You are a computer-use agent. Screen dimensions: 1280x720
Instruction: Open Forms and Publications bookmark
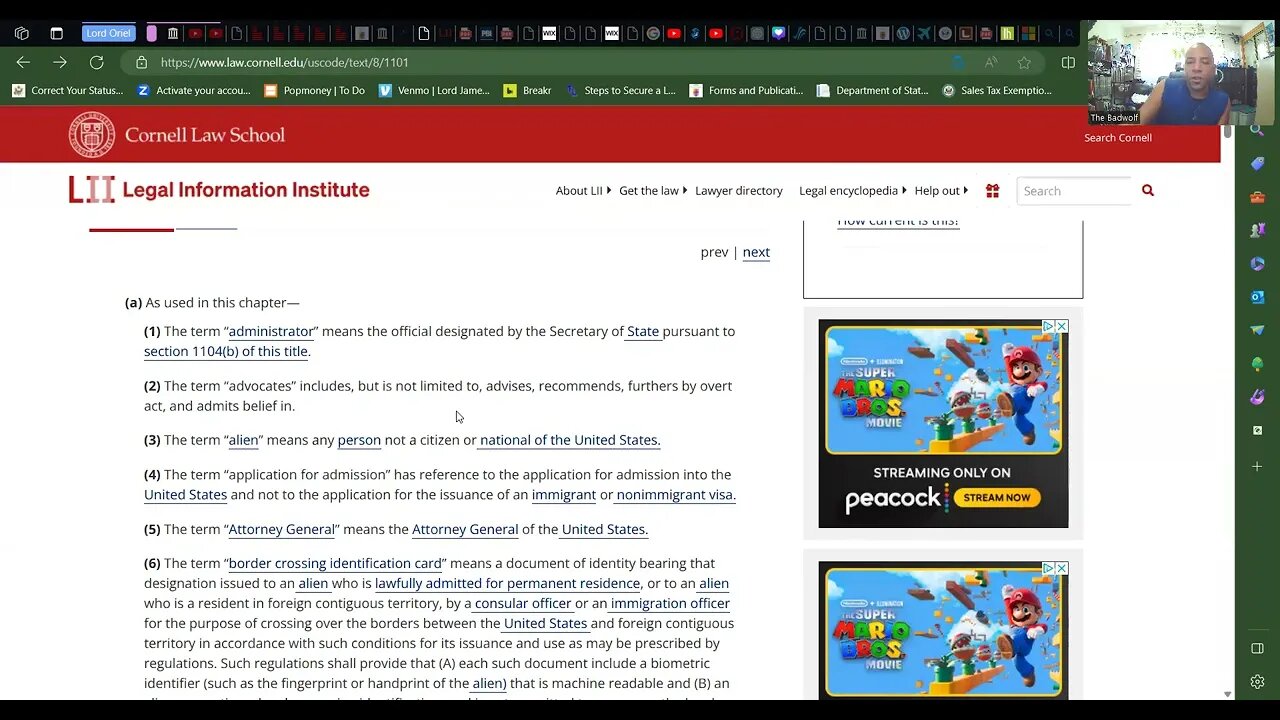(x=746, y=90)
